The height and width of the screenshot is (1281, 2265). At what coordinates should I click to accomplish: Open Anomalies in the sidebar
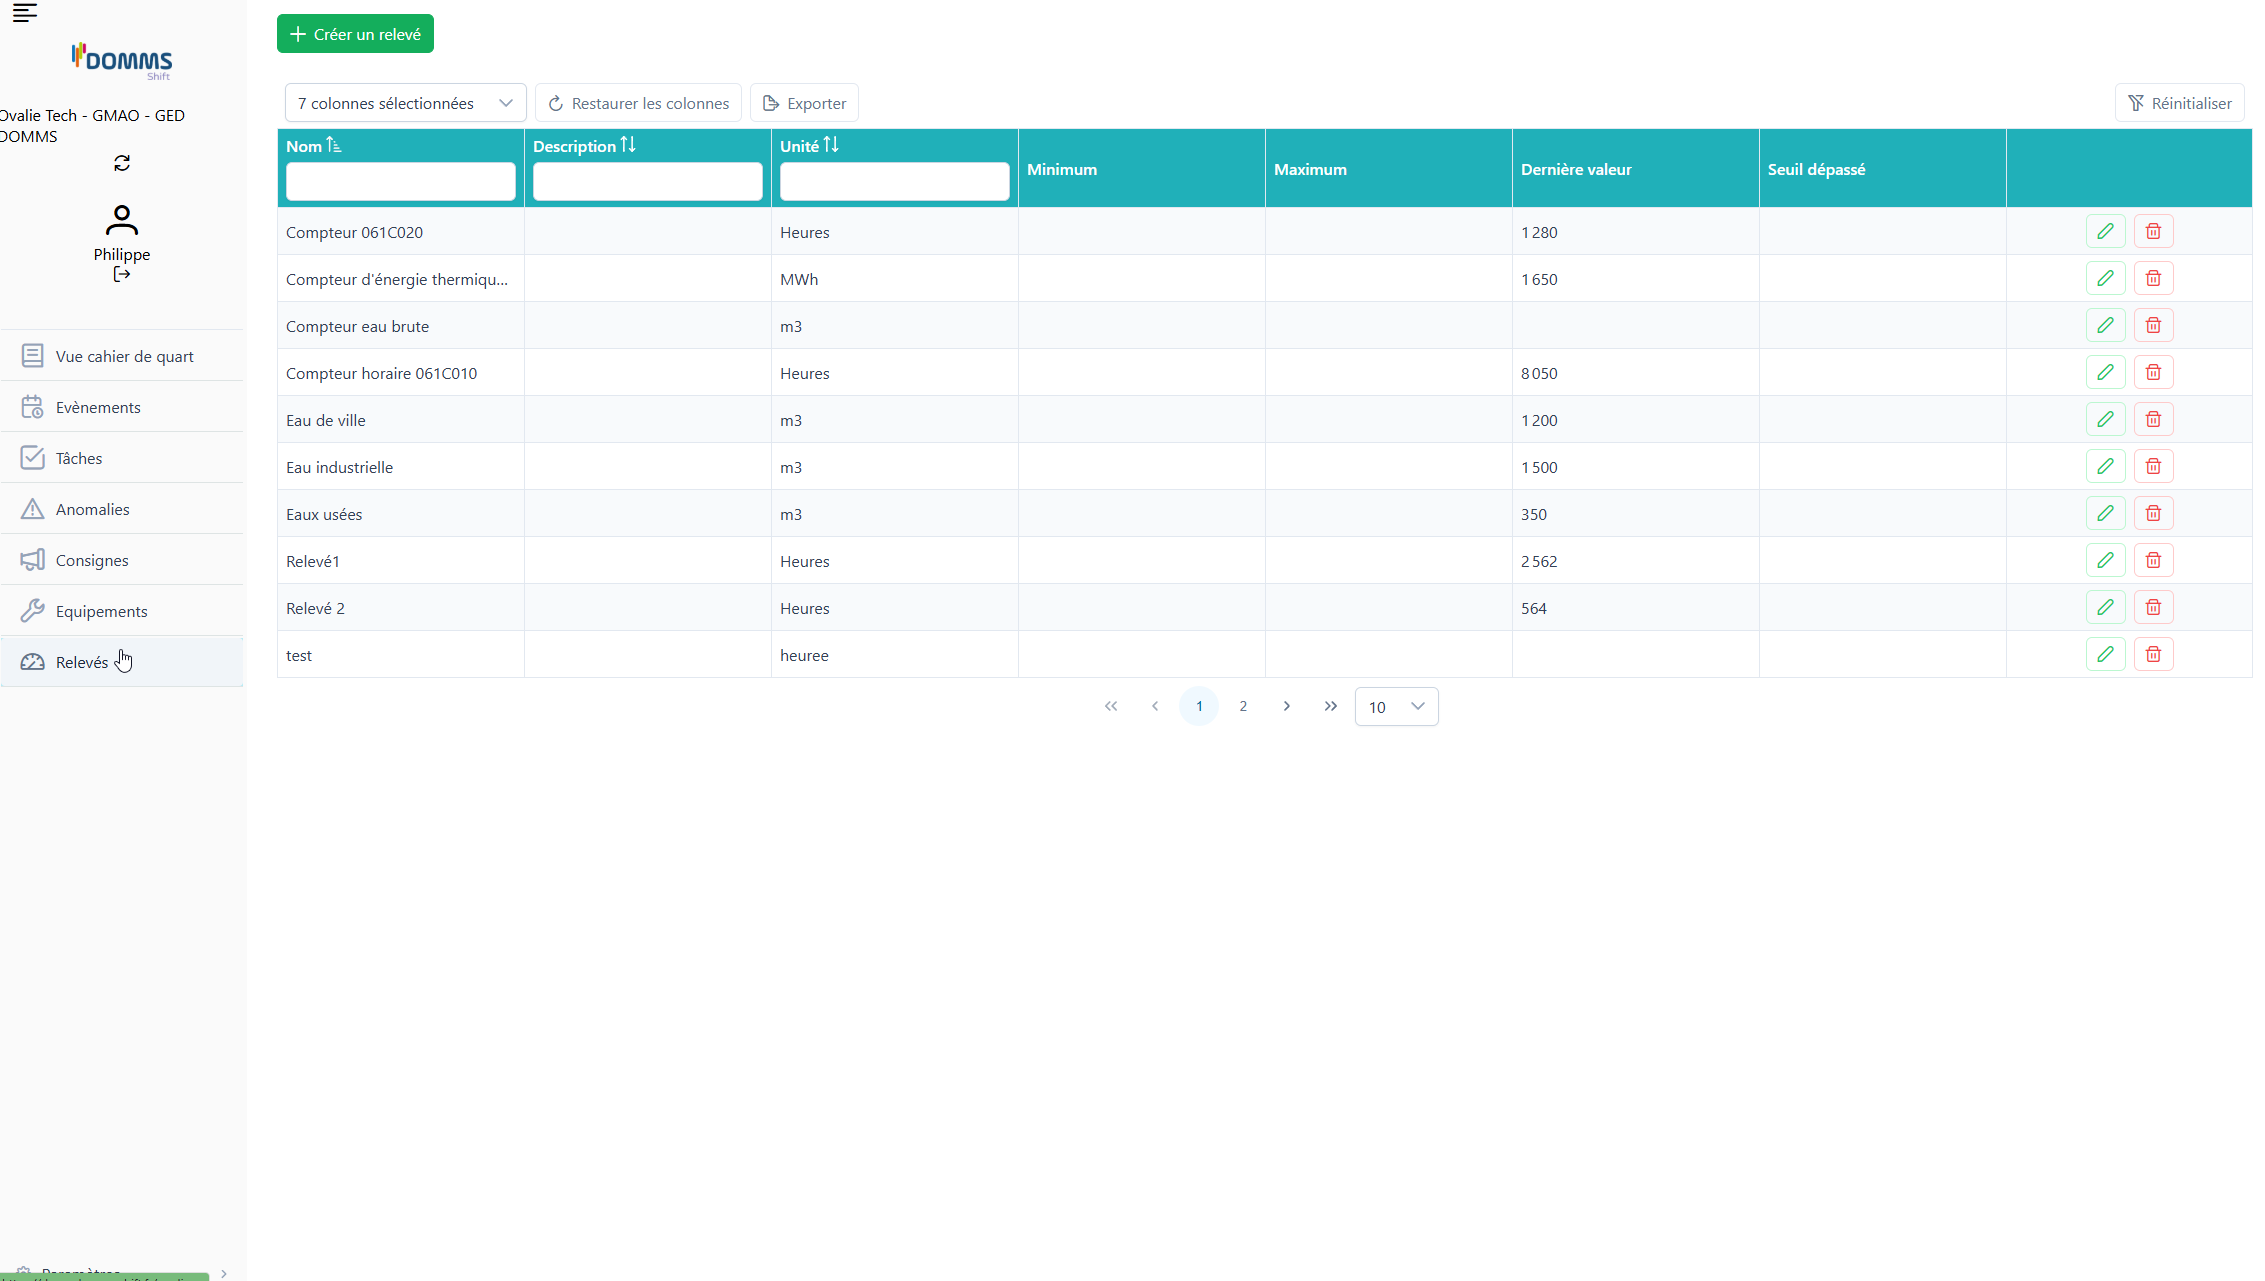click(93, 509)
